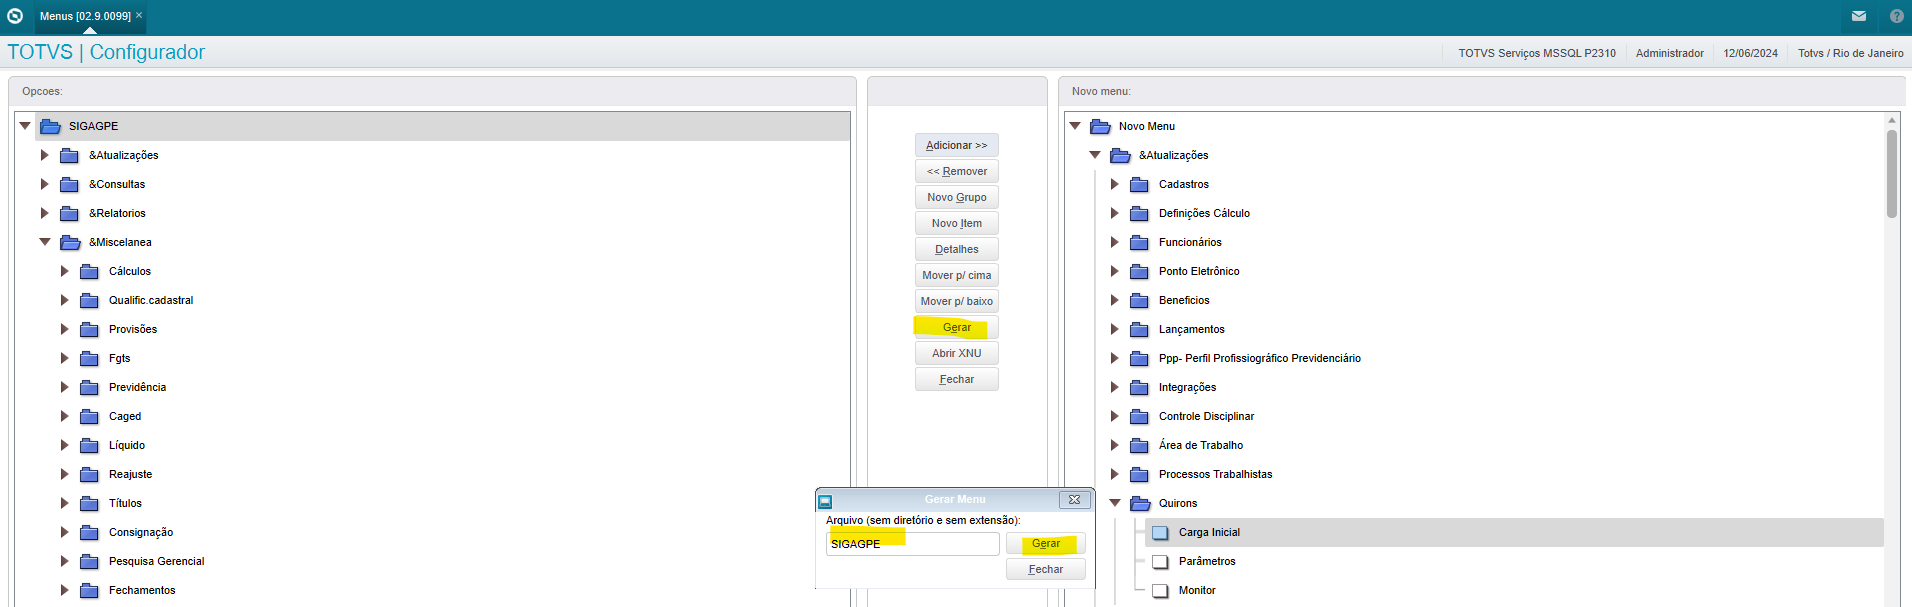Select the Controle Disciplinar tree item

pyautogui.click(x=1206, y=416)
